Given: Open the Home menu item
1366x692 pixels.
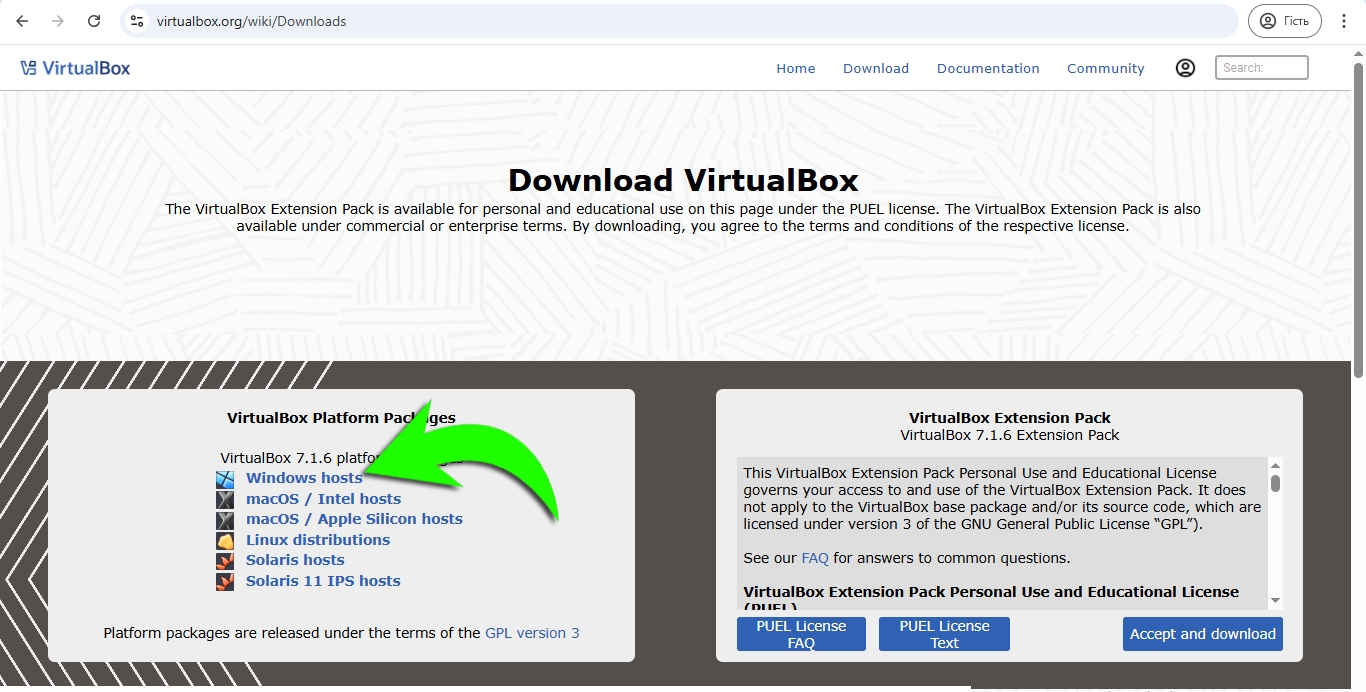Looking at the screenshot, I should pyautogui.click(x=796, y=68).
